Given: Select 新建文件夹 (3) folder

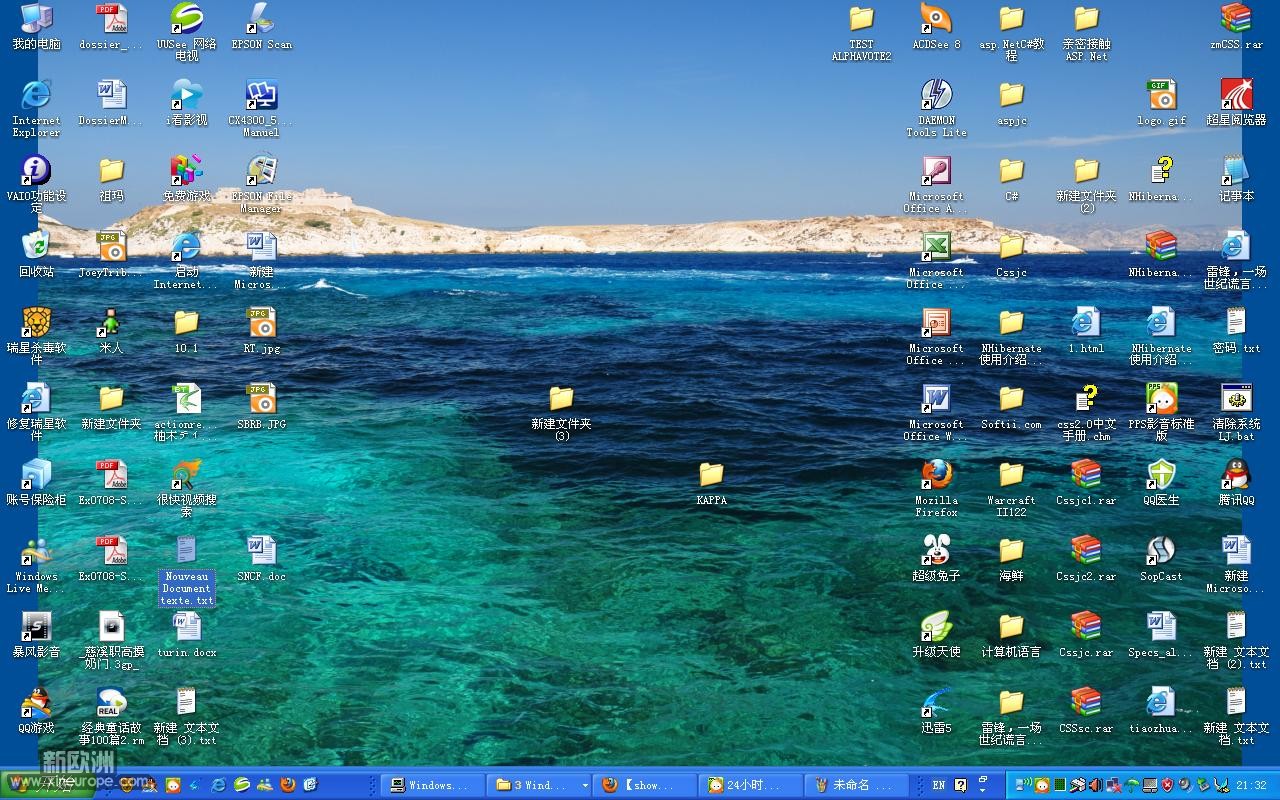Looking at the screenshot, I should [561, 411].
